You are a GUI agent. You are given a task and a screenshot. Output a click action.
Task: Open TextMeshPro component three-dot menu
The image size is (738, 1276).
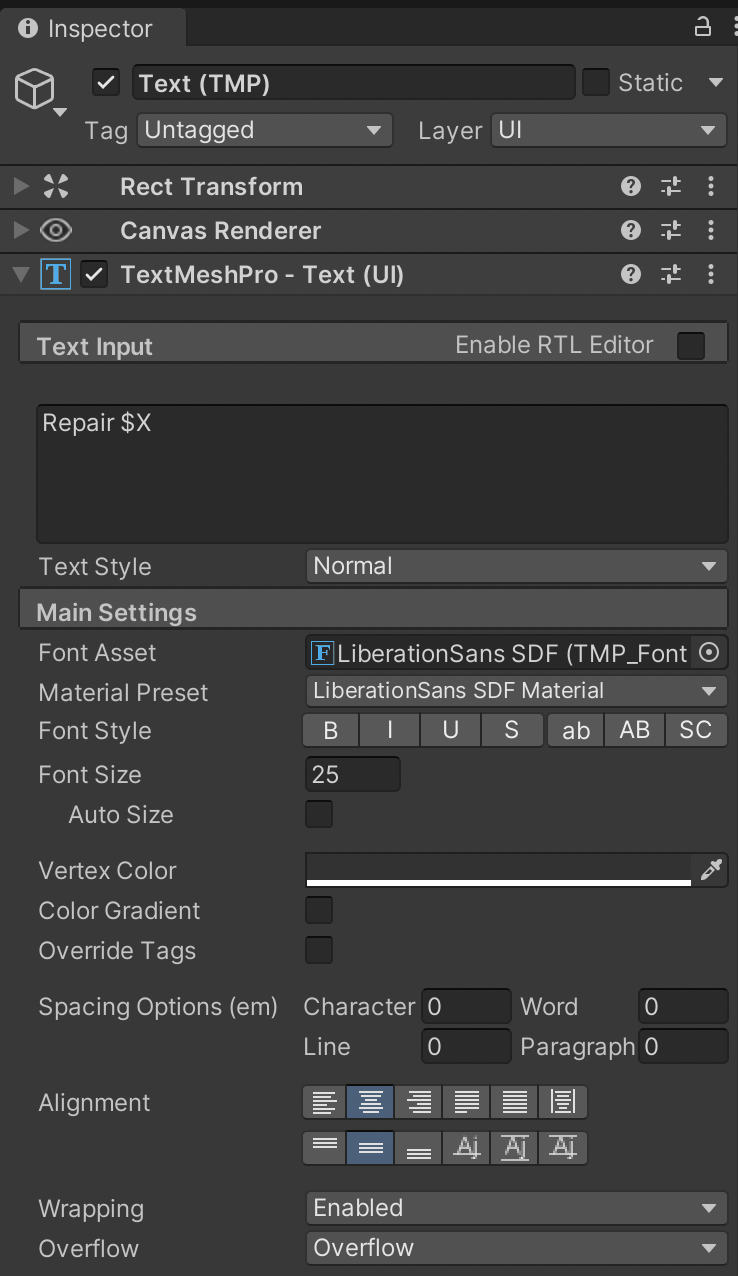(x=711, y=274)
